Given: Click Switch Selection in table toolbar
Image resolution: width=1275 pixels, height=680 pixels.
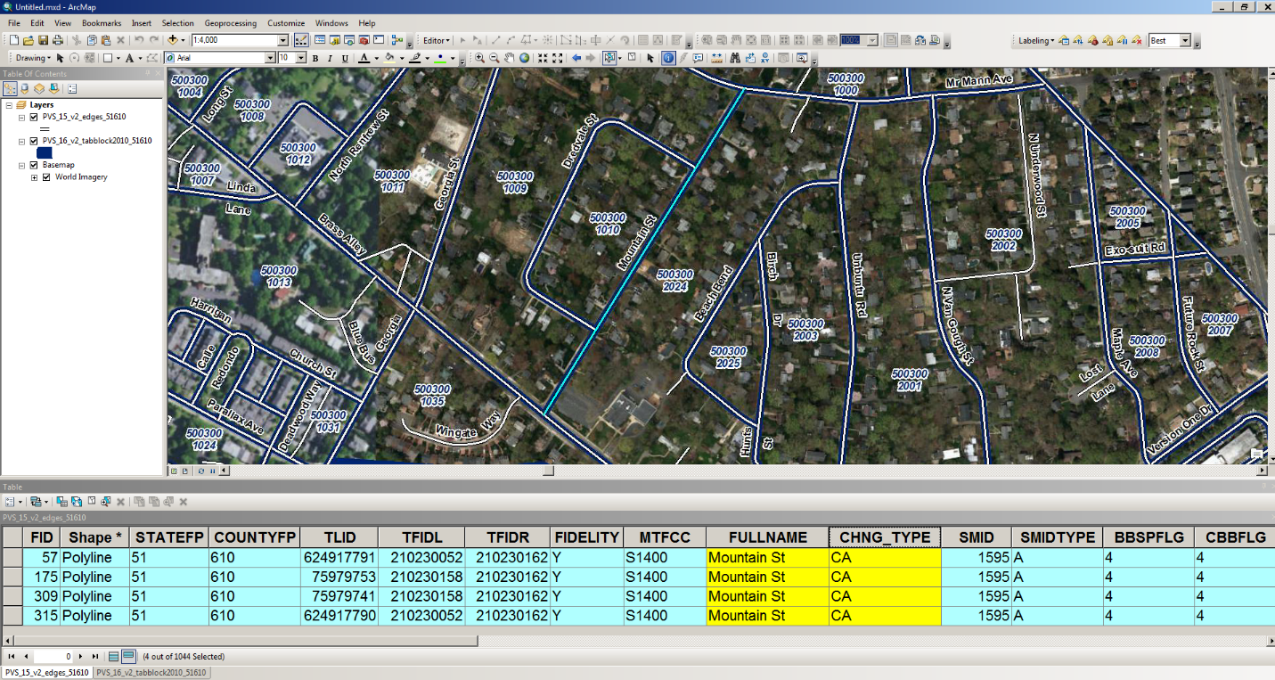Looking at the screenshot, I should tap(77, 501).
